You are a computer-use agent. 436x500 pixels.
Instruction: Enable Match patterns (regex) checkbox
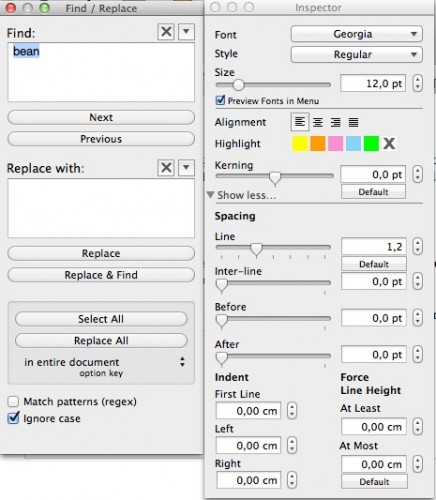point(13,401)
